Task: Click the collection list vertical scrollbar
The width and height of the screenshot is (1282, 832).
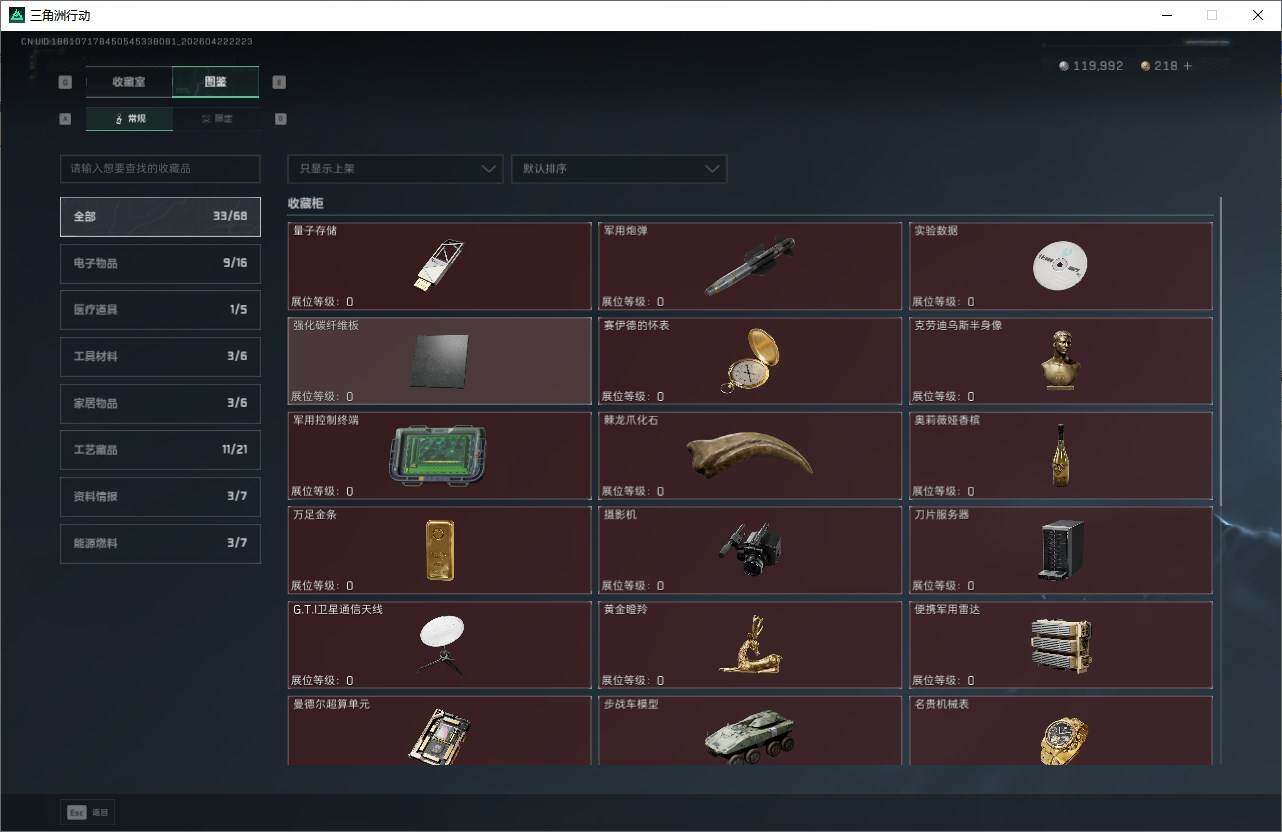Action: click(1221, 350)
